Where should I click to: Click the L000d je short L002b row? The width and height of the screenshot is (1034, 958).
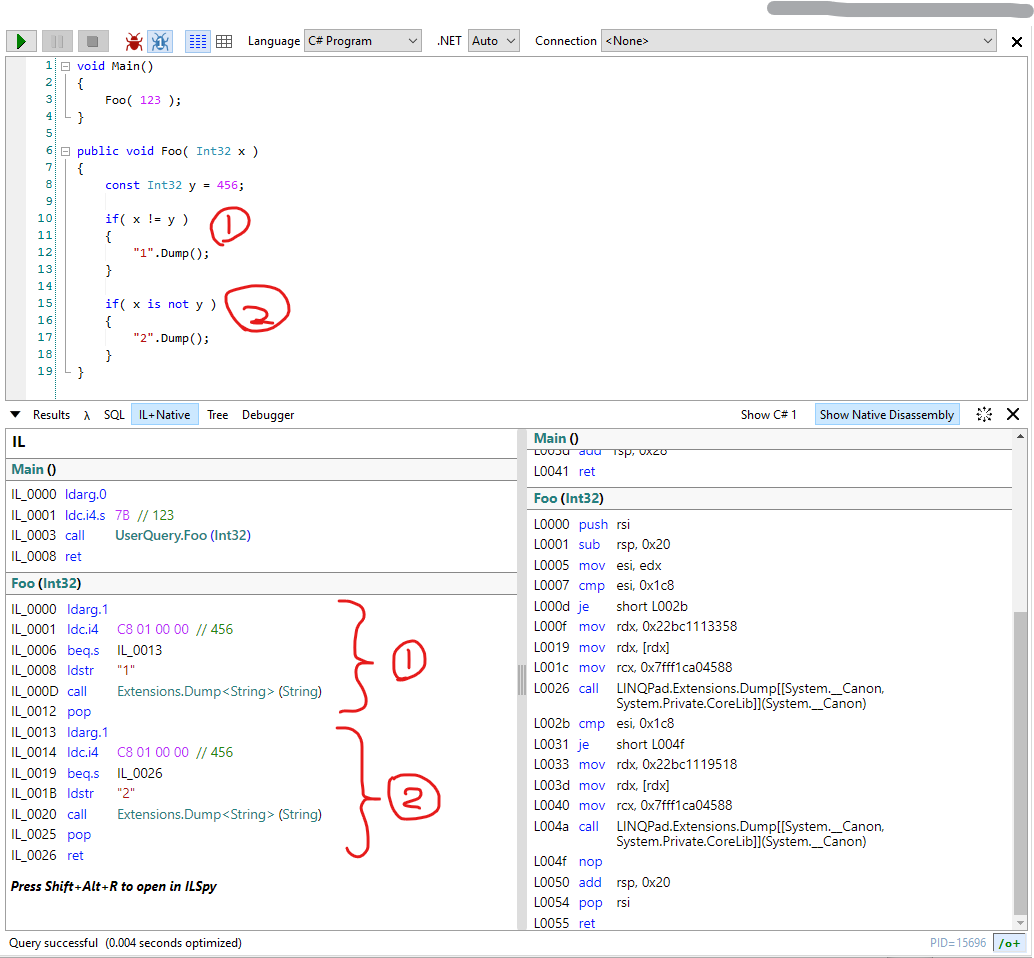[x=611, y=606]
